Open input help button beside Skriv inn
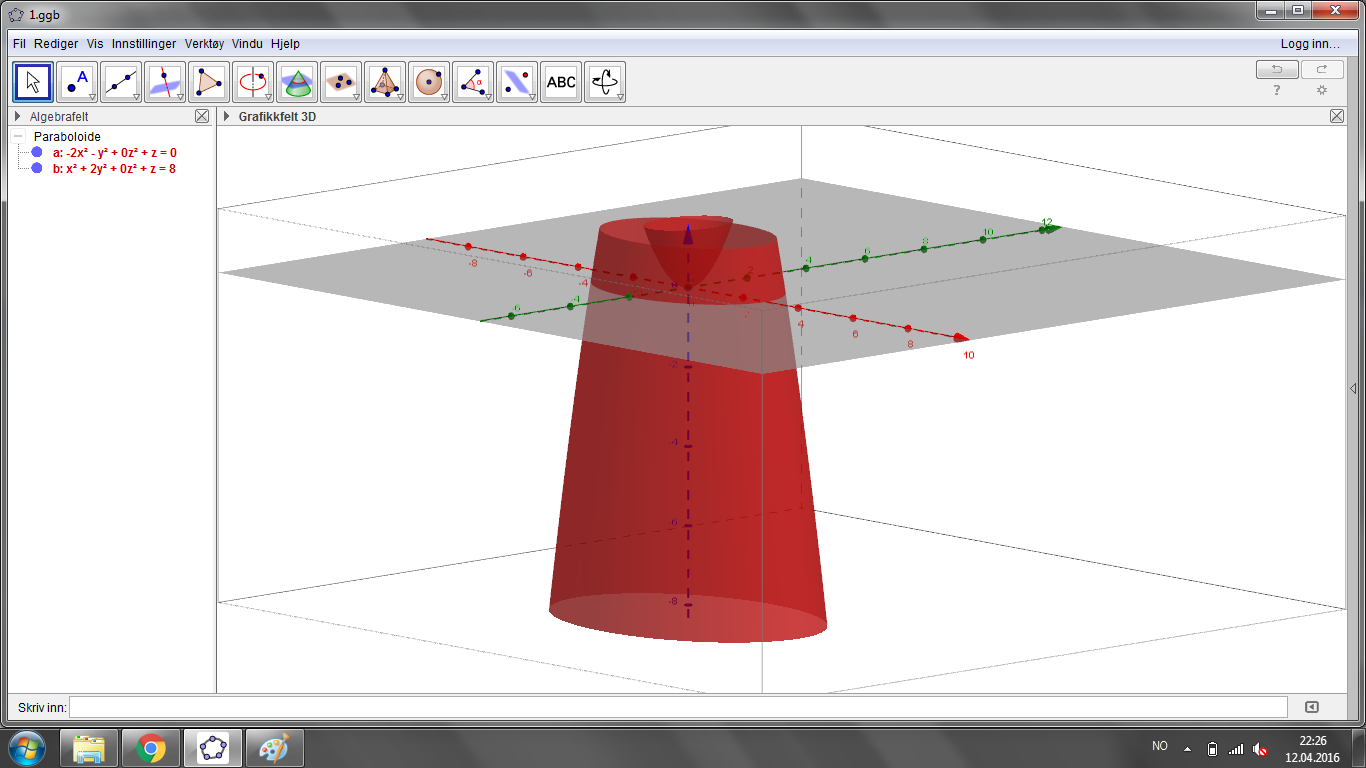Image resolution: width=1366 pixels, height=768 pixels. (x=1312, y=707)
